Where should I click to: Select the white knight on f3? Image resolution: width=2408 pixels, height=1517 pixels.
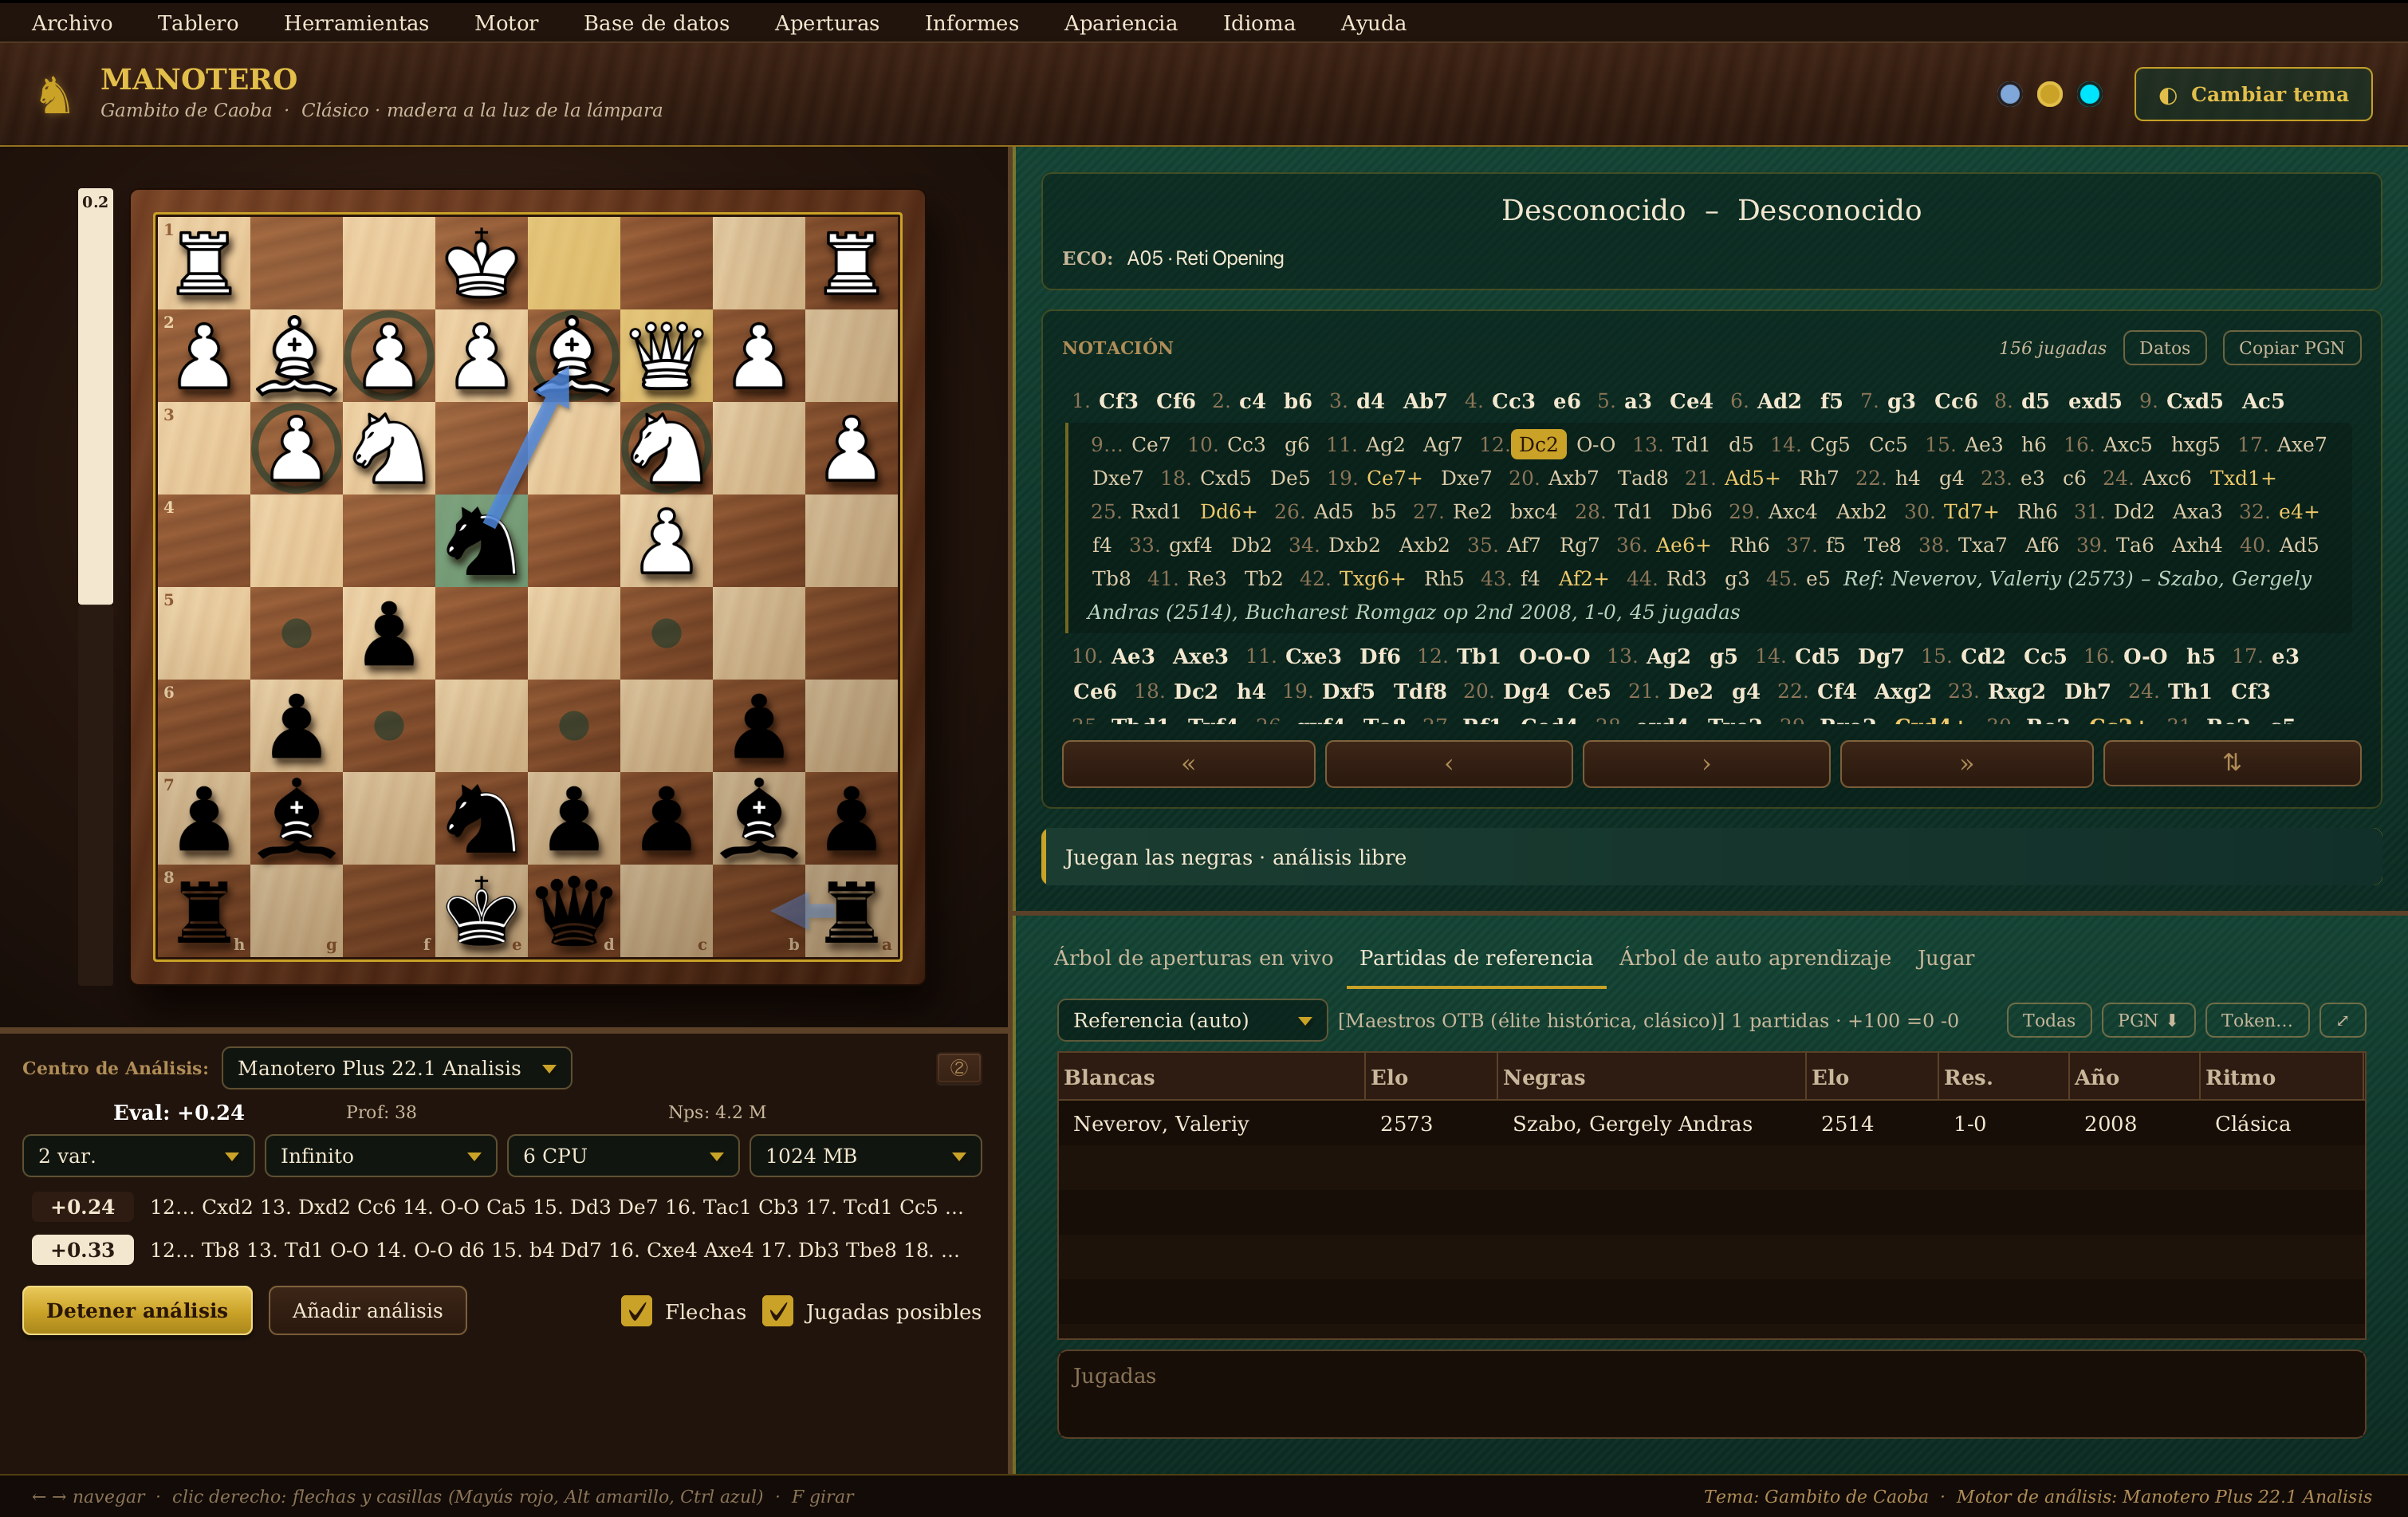pyautogui.click(x=389, y=448)
